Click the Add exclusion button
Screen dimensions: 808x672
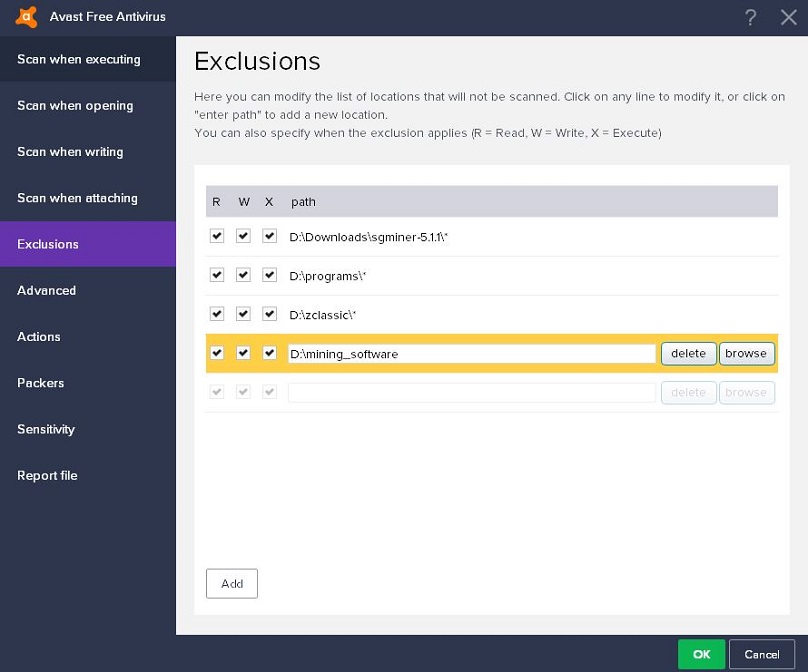tap(232, 583)
